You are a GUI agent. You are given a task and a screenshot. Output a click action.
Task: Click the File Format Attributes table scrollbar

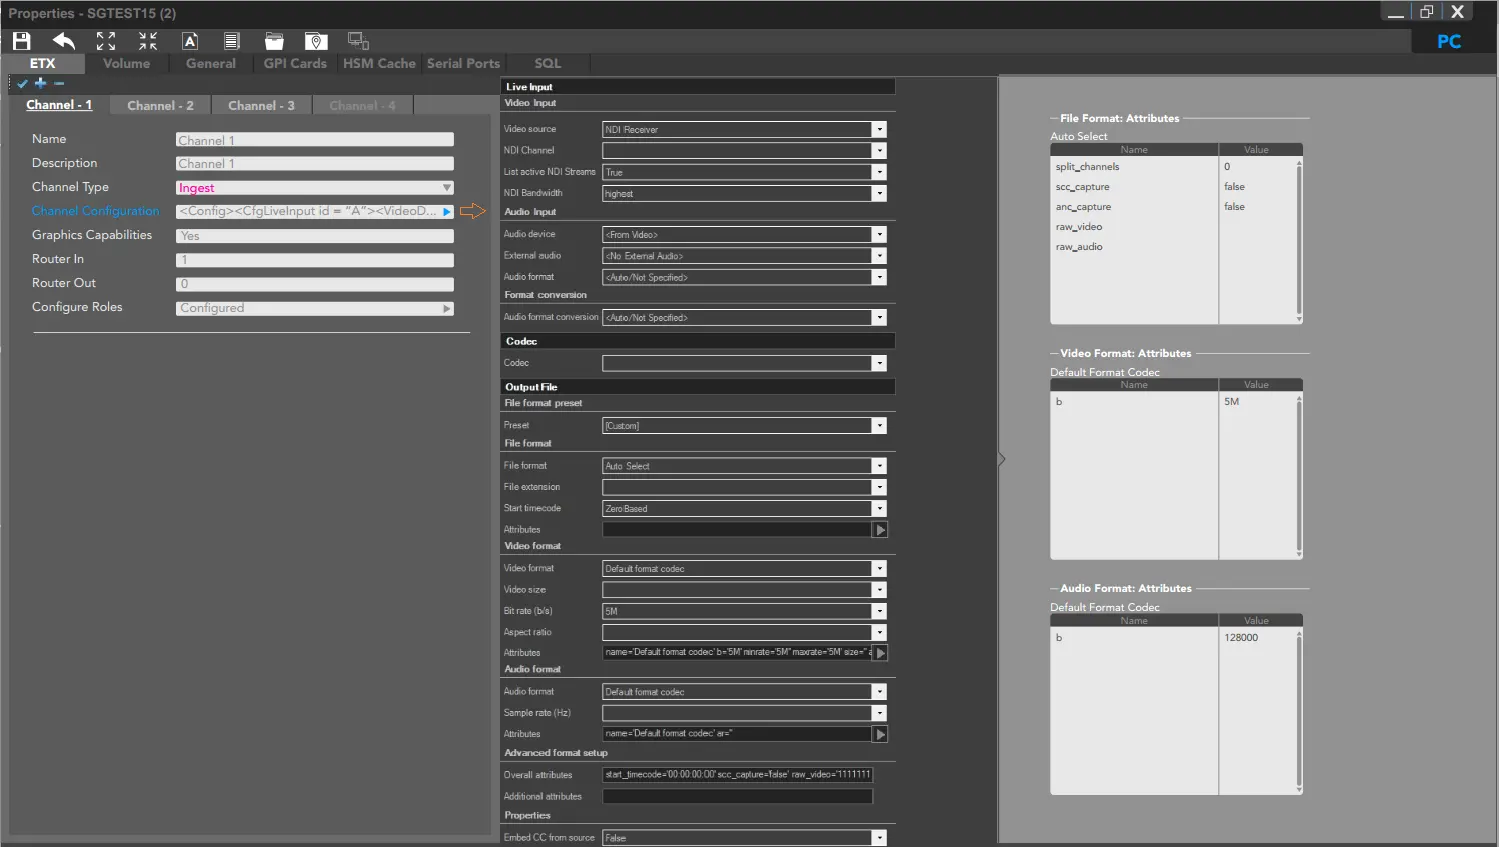(x=1298, y=240)
